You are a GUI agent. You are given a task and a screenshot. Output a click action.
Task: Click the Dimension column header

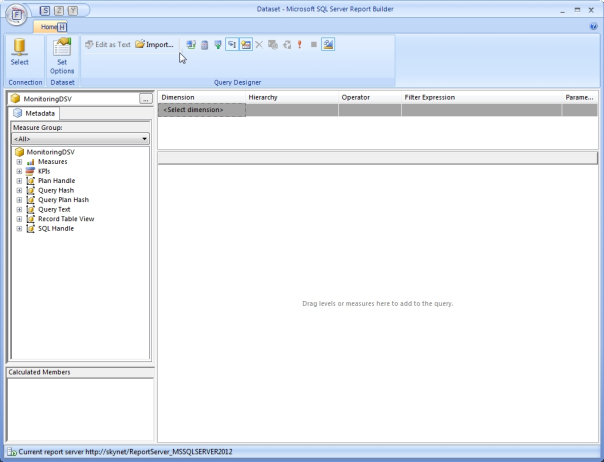[202, 97]
